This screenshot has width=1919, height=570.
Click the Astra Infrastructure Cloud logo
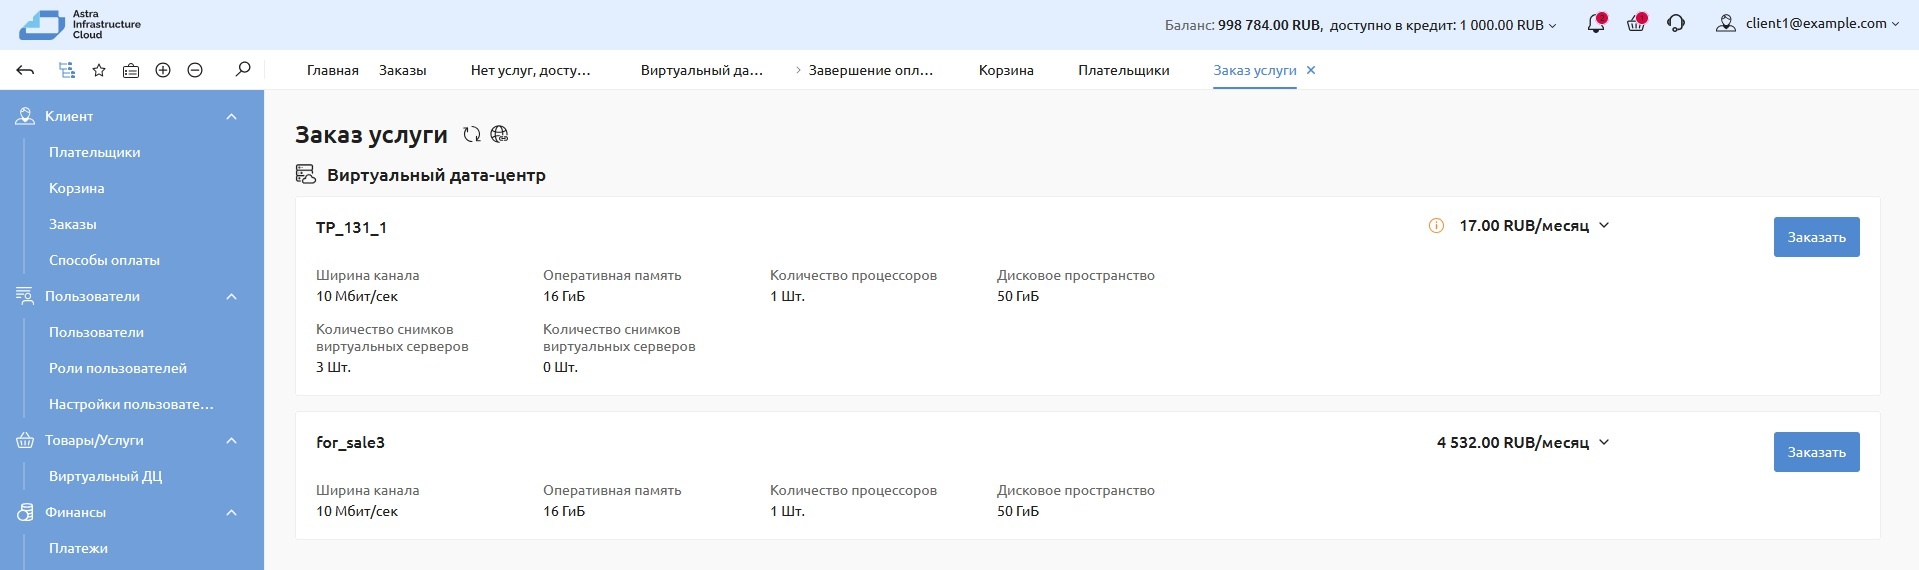click(80, 24)
